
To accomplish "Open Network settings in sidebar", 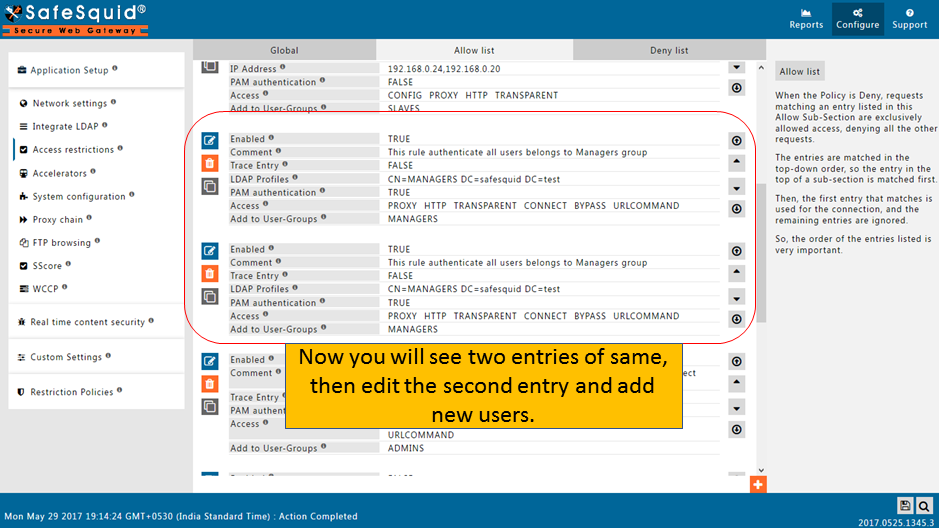I will tap(69, 103).
